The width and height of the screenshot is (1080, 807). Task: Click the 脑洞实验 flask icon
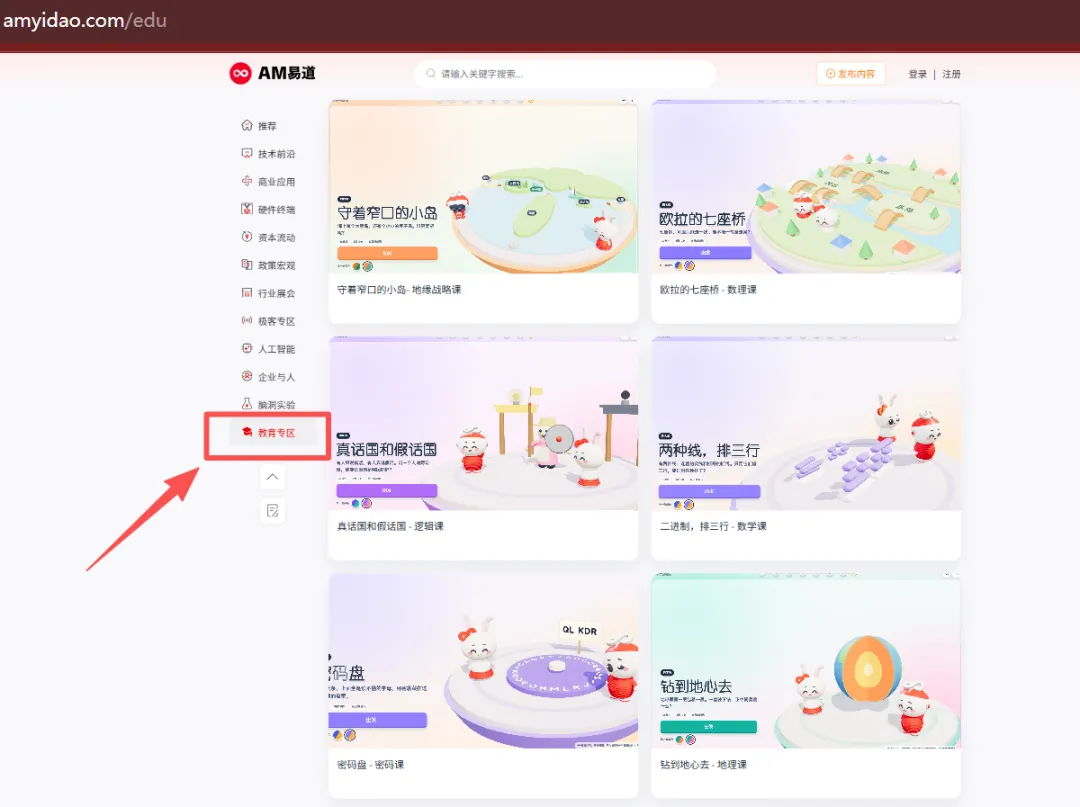[247, 404]
